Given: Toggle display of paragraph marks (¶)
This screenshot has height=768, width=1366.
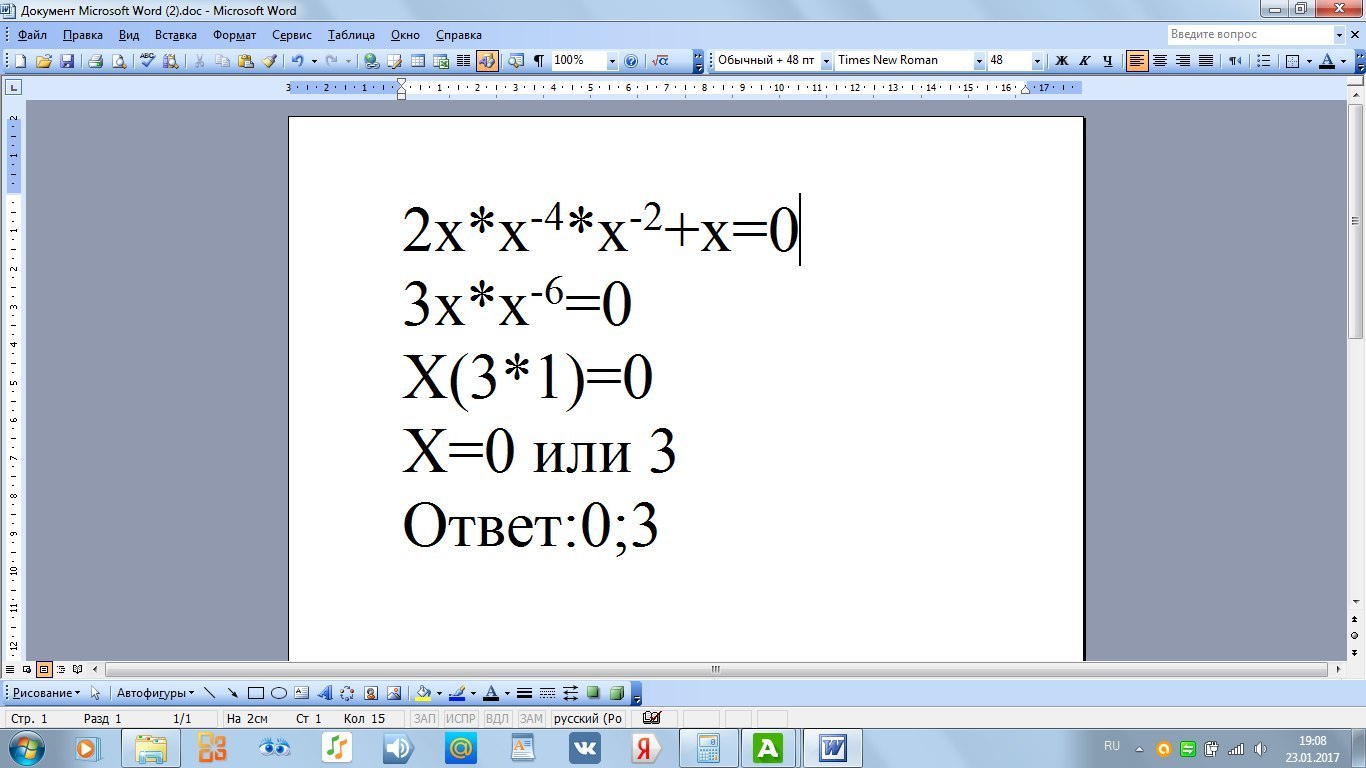Looking at the screenshot, I should pos(539,61).
